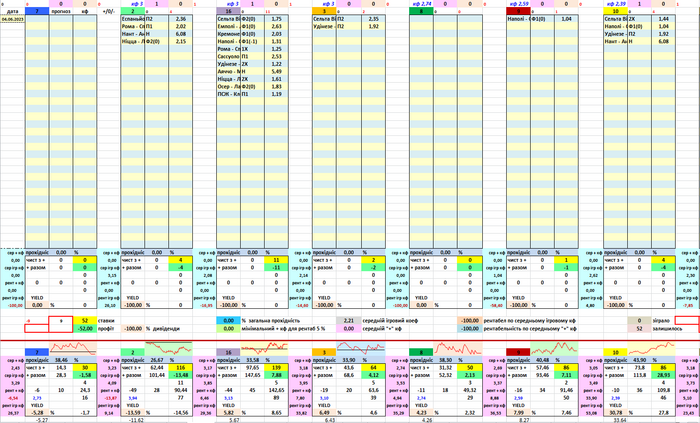
Task: Select the top purple header cell numbered 16
Action: pos(229,11)
